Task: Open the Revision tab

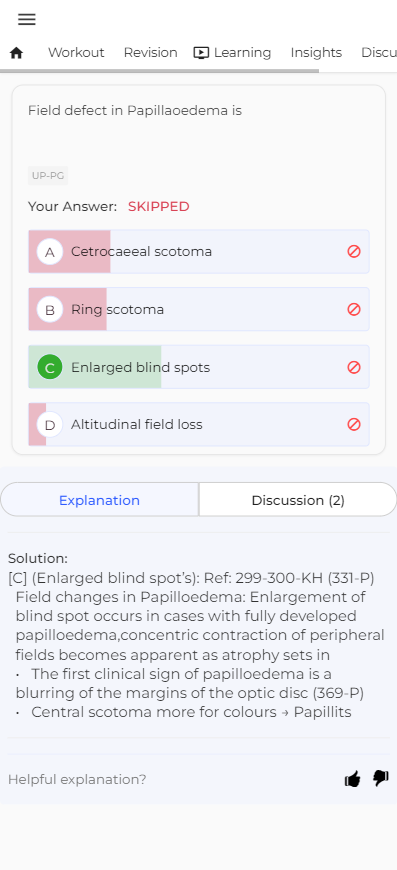Action: point(150,53)
